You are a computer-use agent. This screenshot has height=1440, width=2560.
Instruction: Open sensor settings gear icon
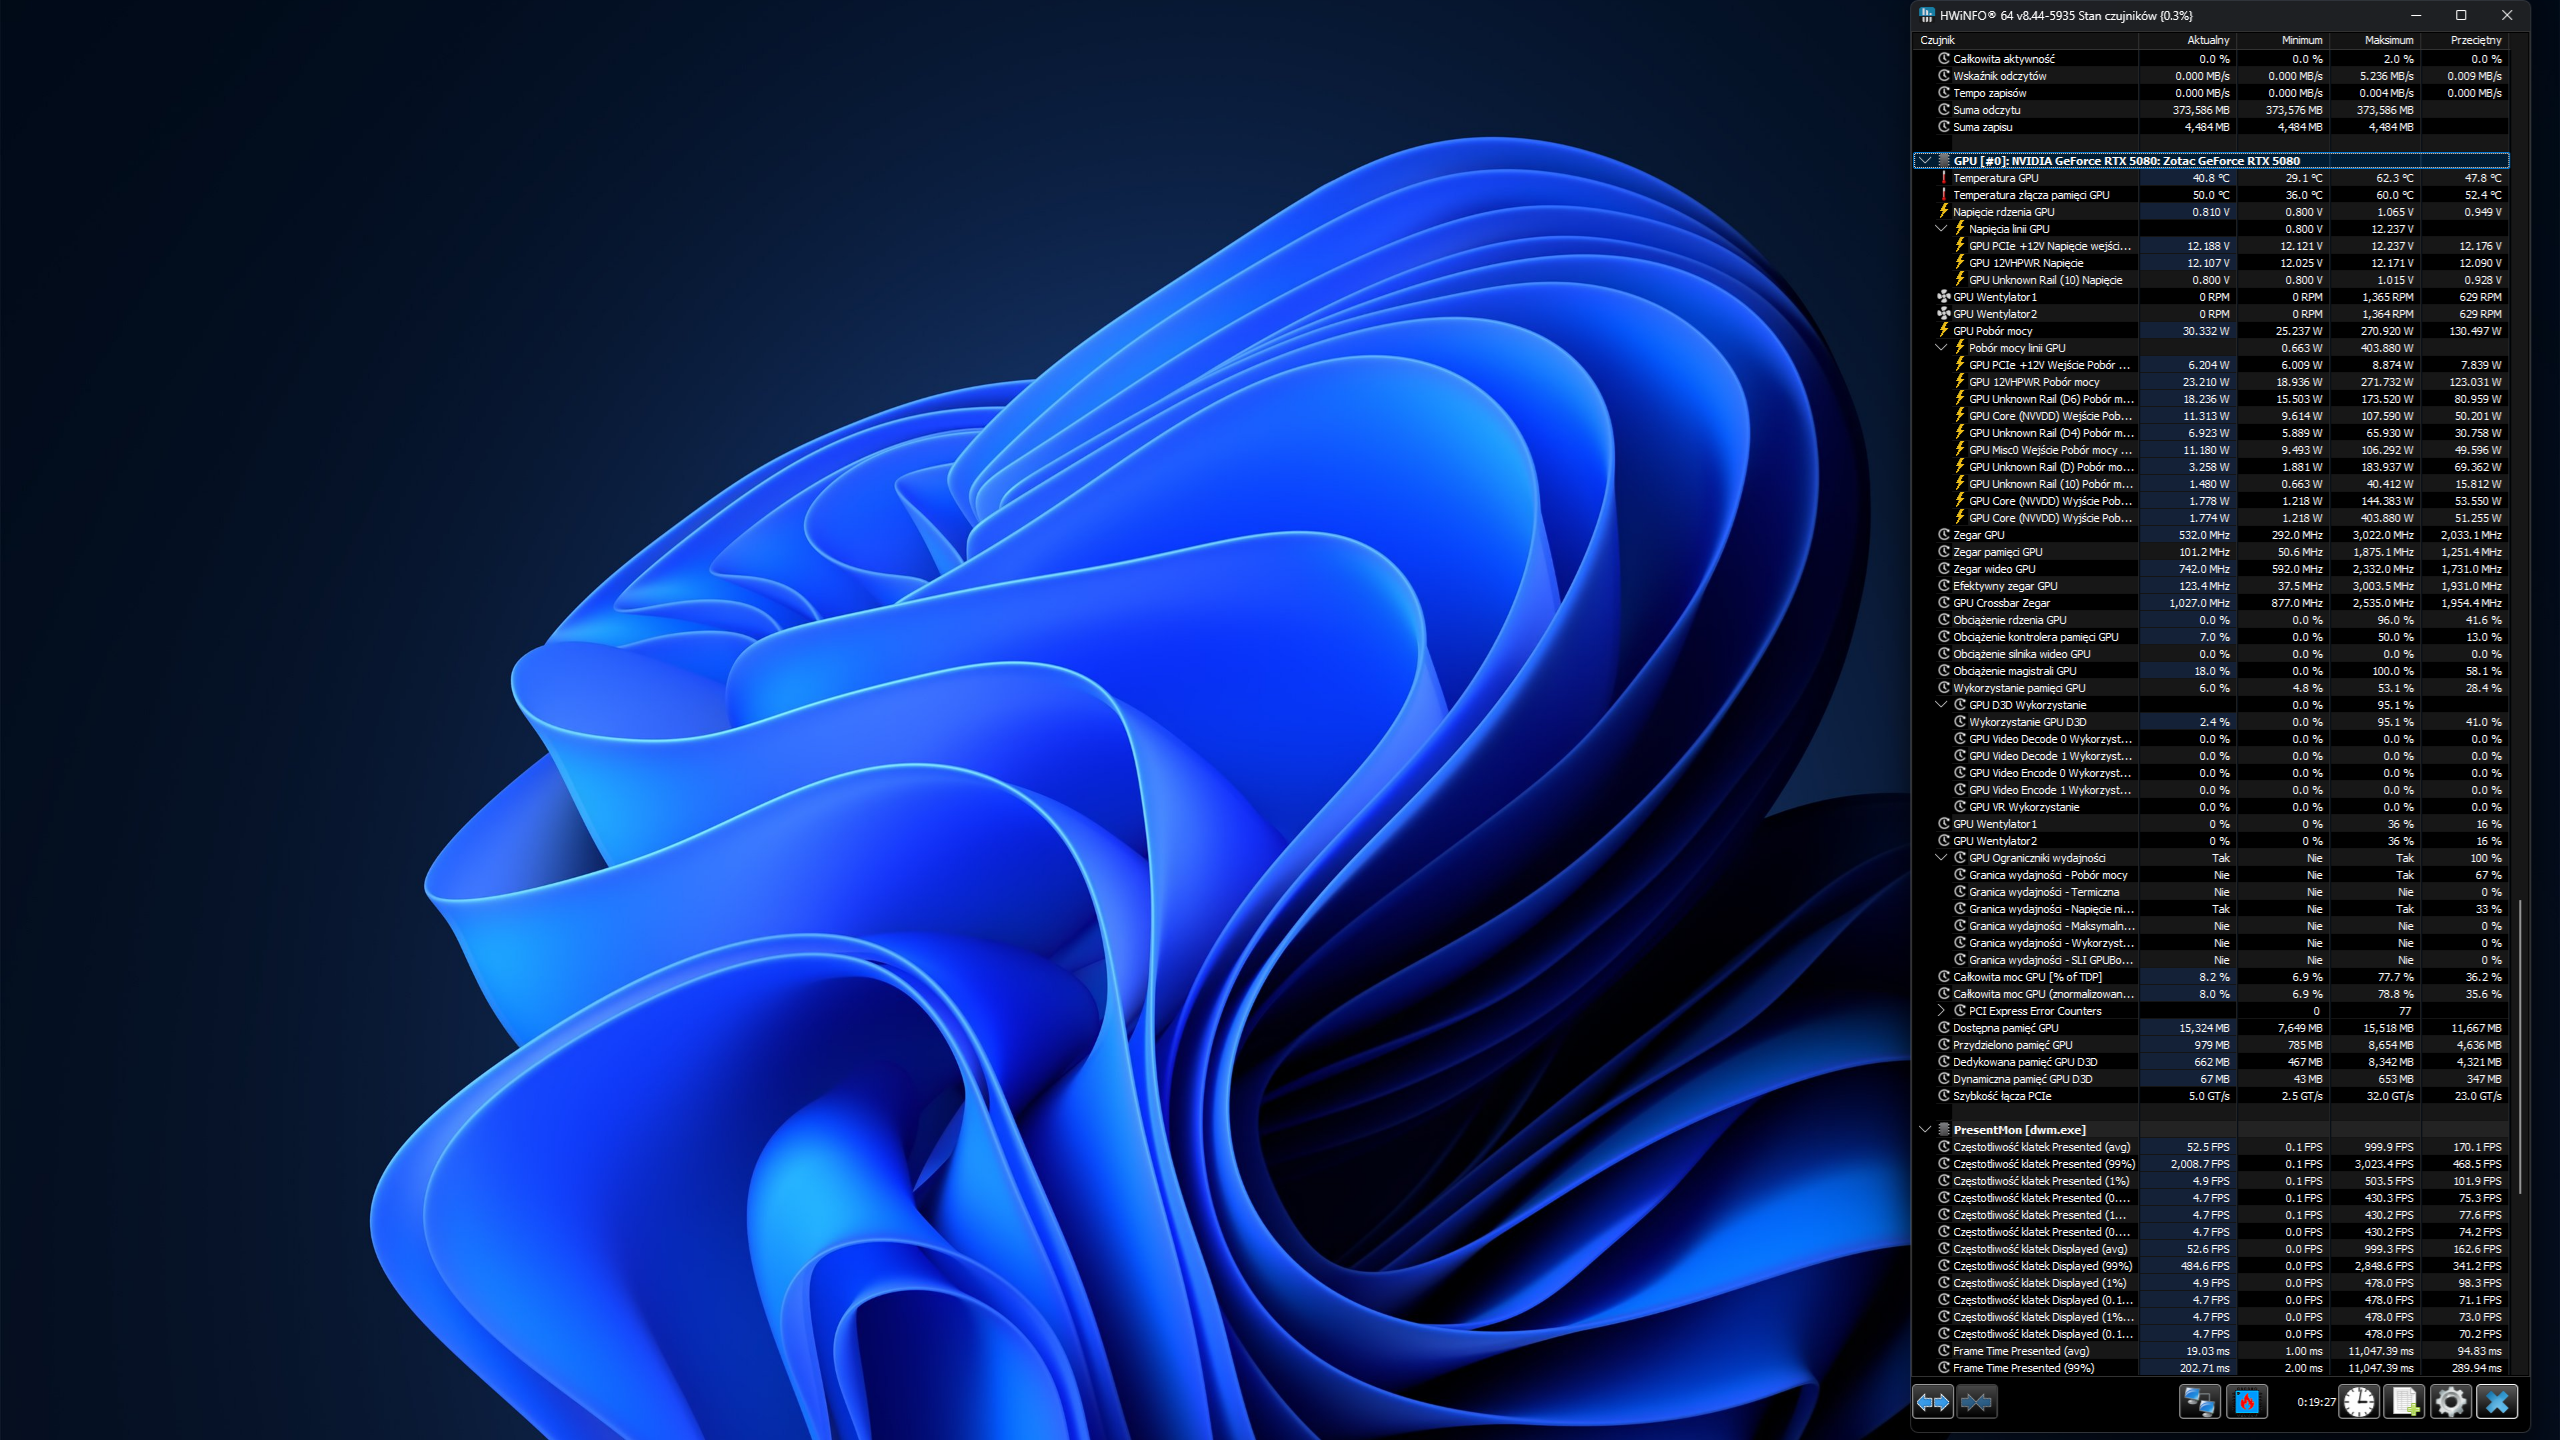click(2450, 1402)
